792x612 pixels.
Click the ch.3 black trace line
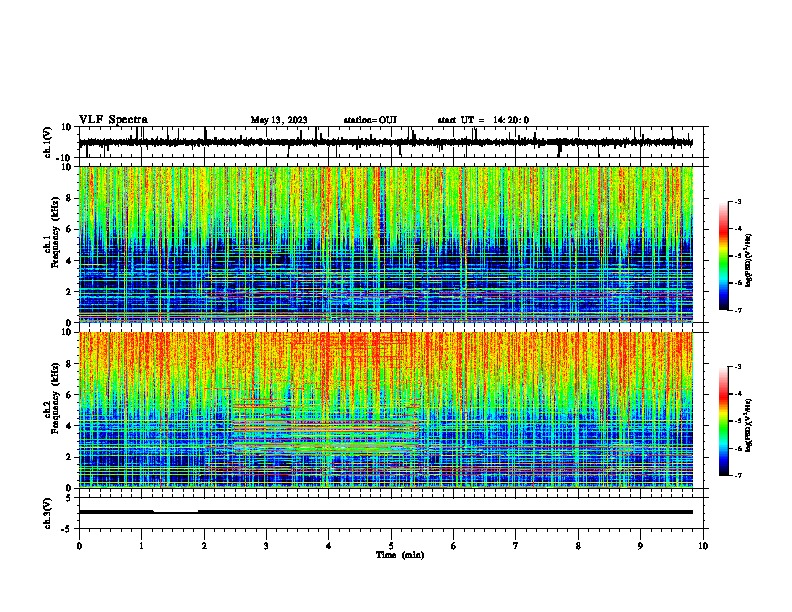point(385,512)
